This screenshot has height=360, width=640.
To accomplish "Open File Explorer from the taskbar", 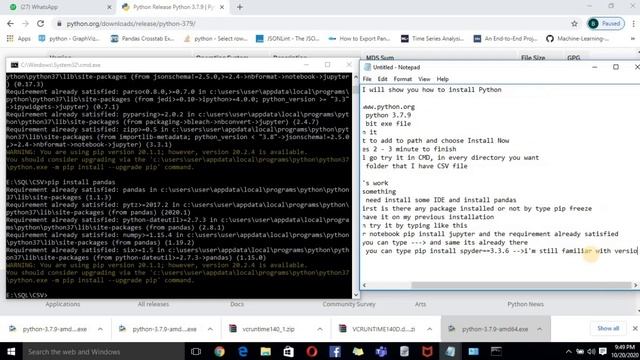I will (x=266, y=351).
